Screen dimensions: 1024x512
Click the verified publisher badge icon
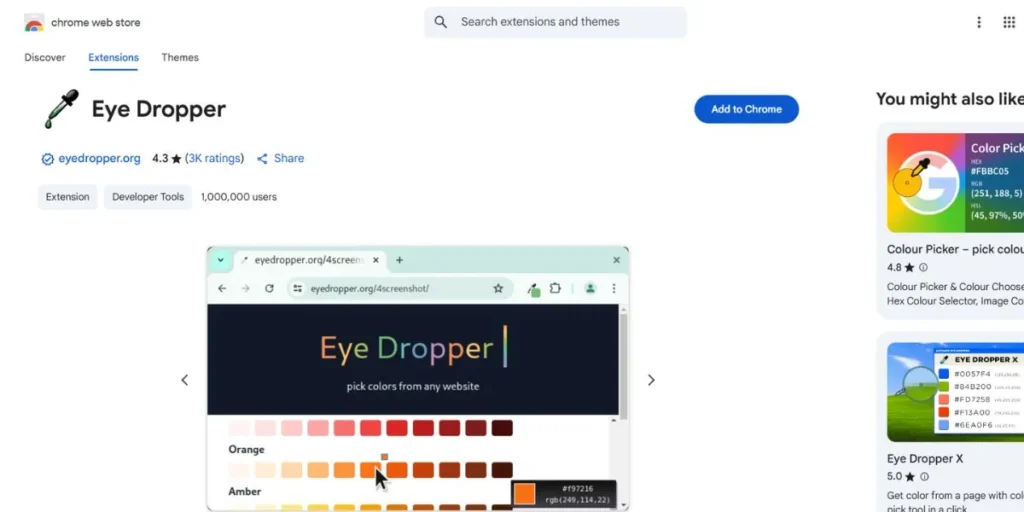pyautogui.click(x=47, y=159)
